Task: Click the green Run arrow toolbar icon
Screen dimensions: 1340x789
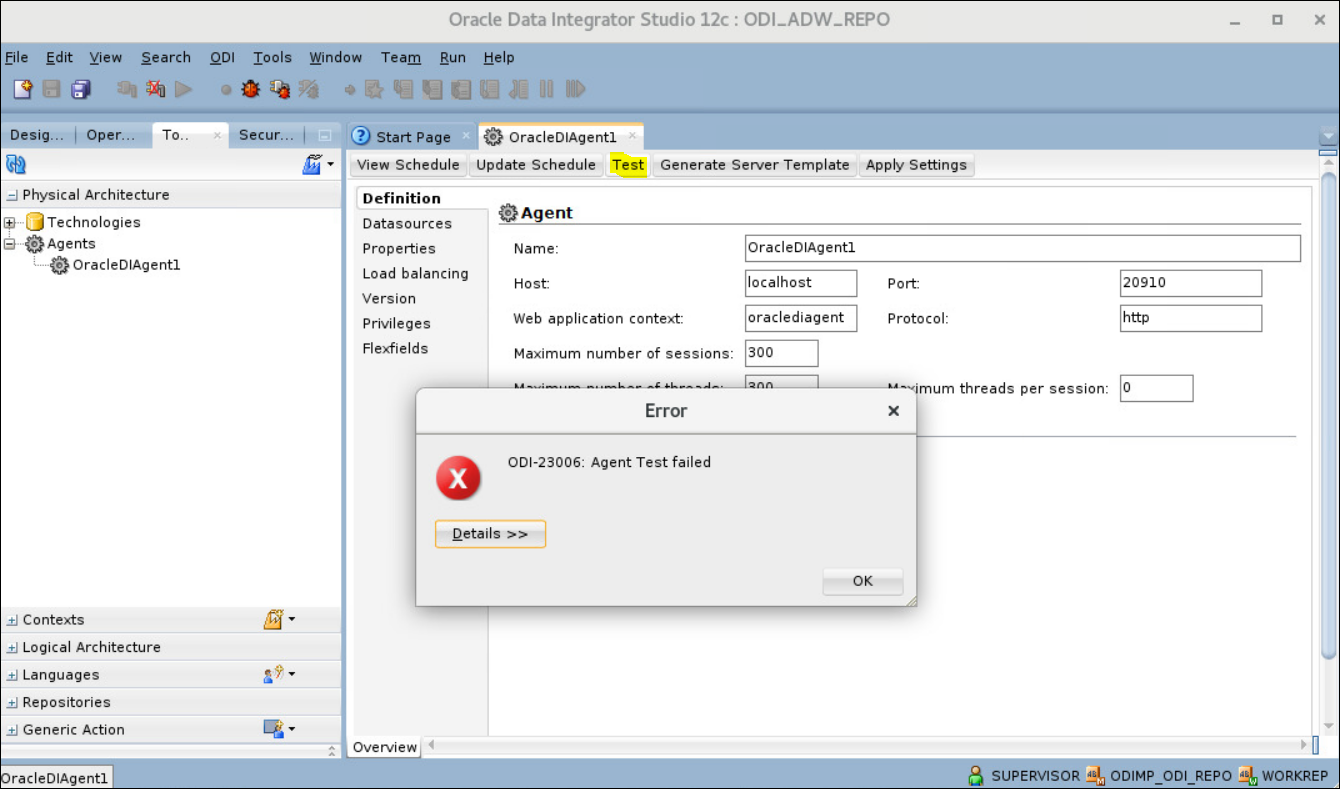Action: (x=183, y=89)
